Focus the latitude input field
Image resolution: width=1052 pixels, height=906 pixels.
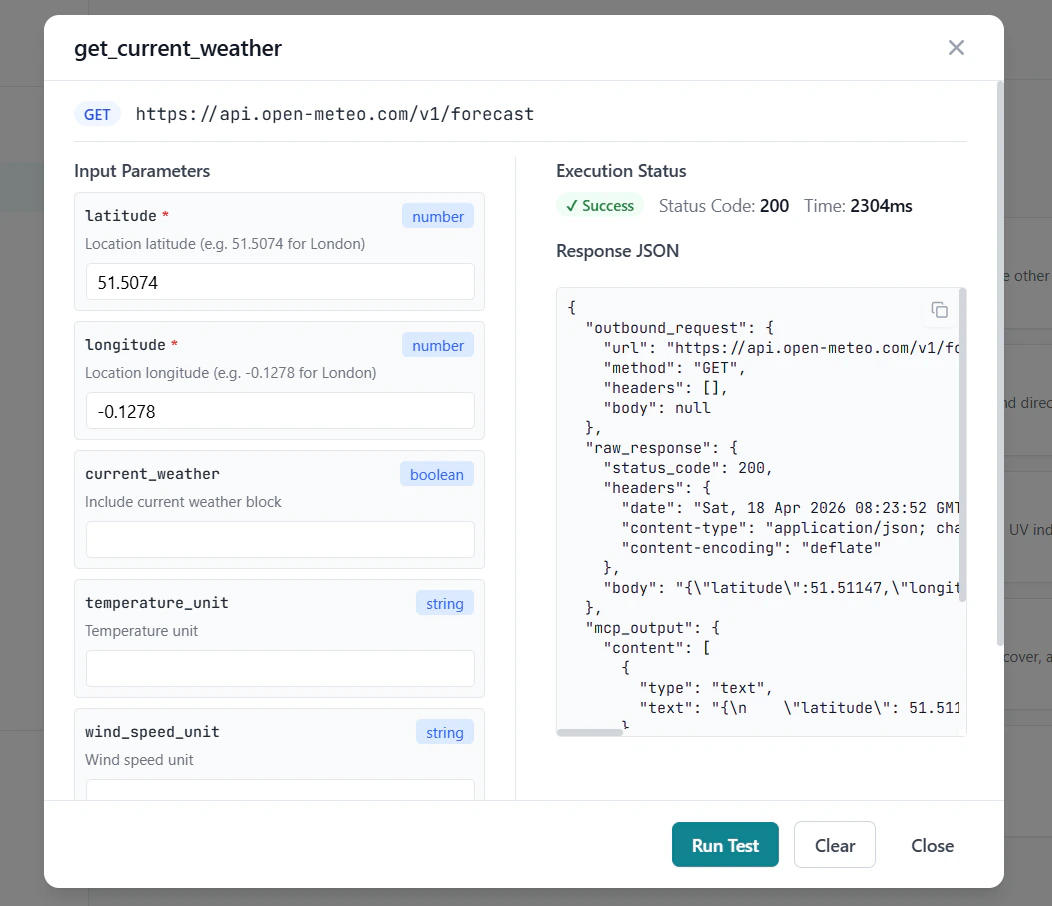pyautogui.click(x=280, y=282)
